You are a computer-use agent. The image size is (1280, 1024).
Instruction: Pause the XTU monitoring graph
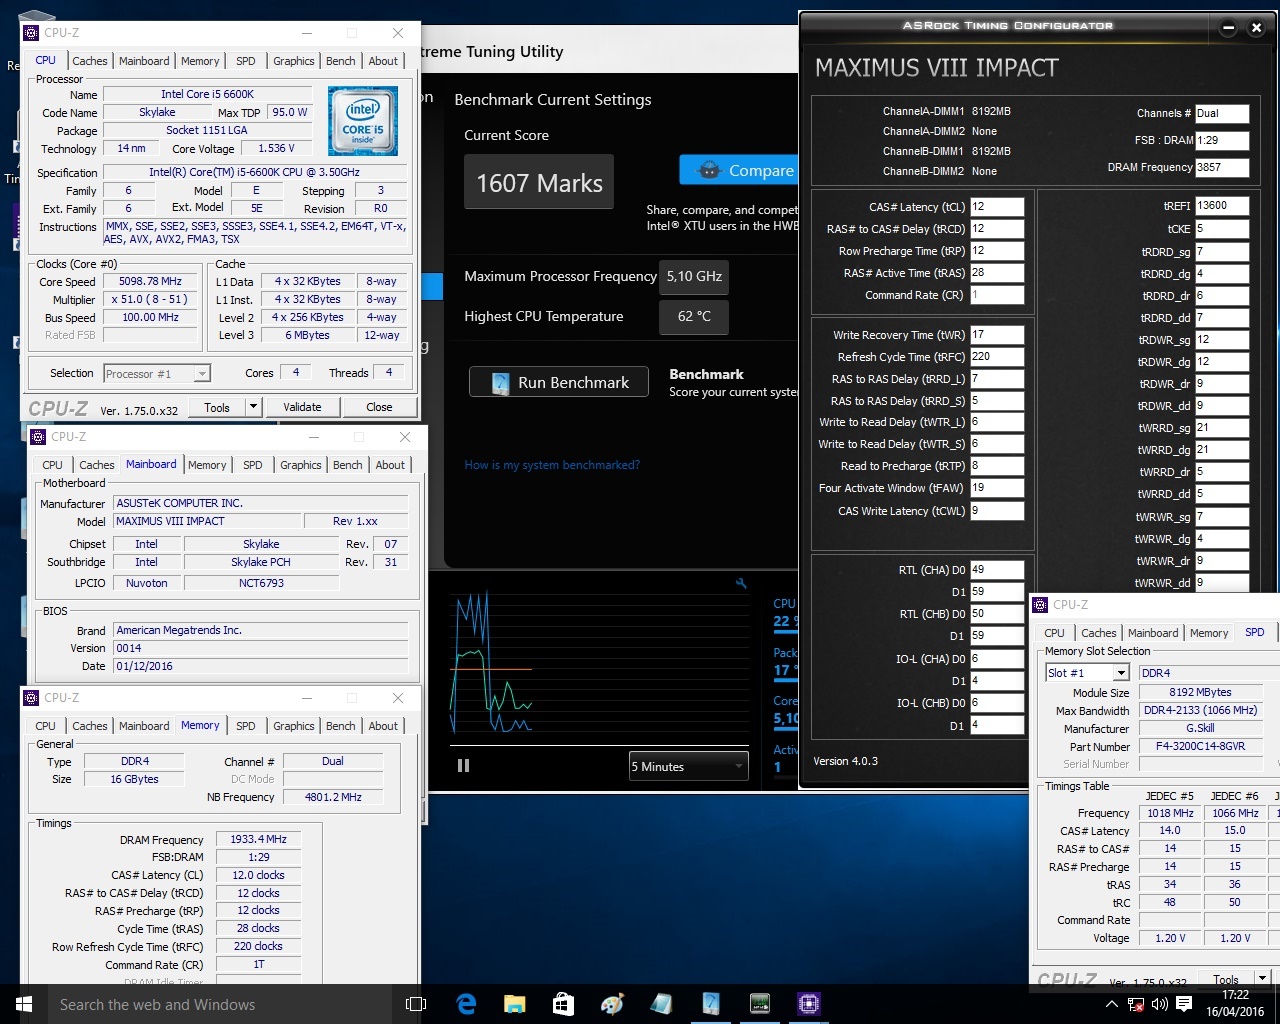click(x=463, y=766)
